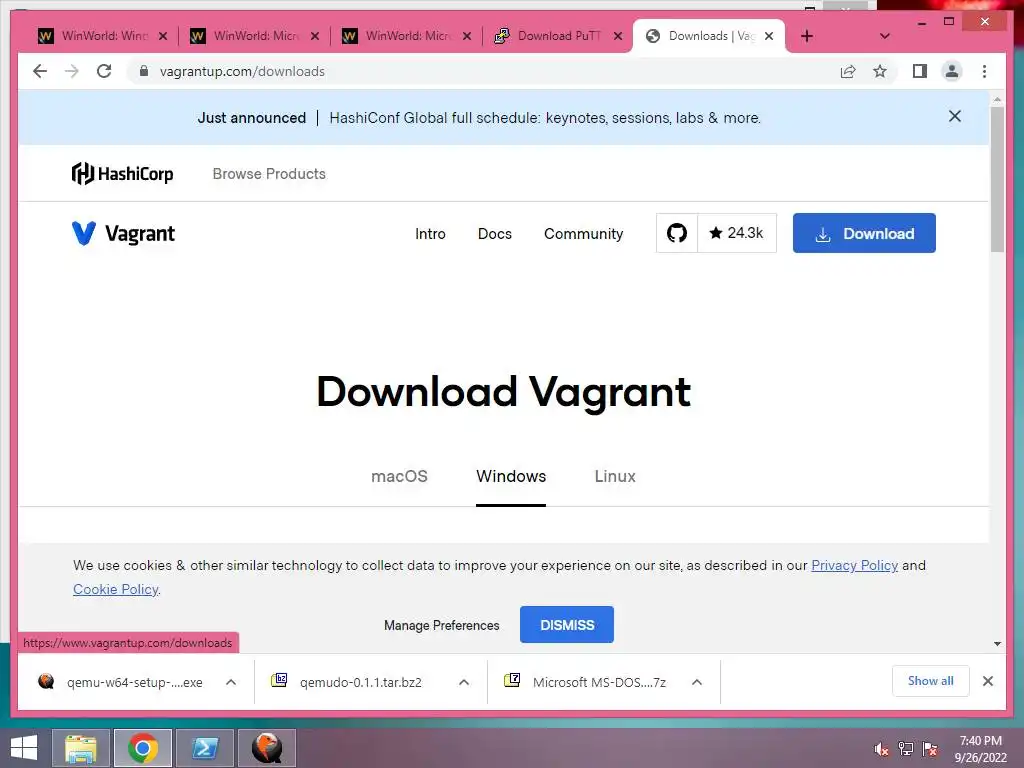Open the Privacy Policy link

(854, 565)
